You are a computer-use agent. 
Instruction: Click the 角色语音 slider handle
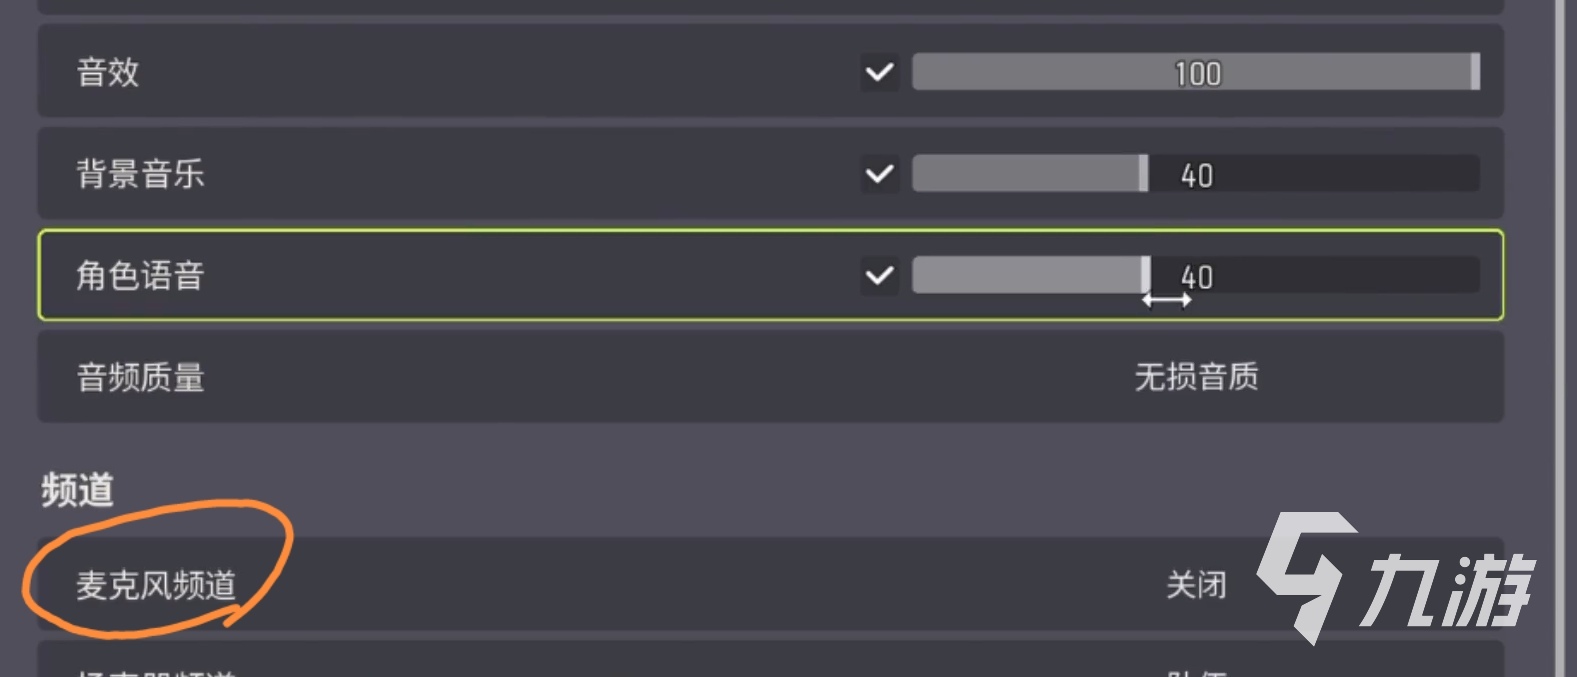point(1145,275)
